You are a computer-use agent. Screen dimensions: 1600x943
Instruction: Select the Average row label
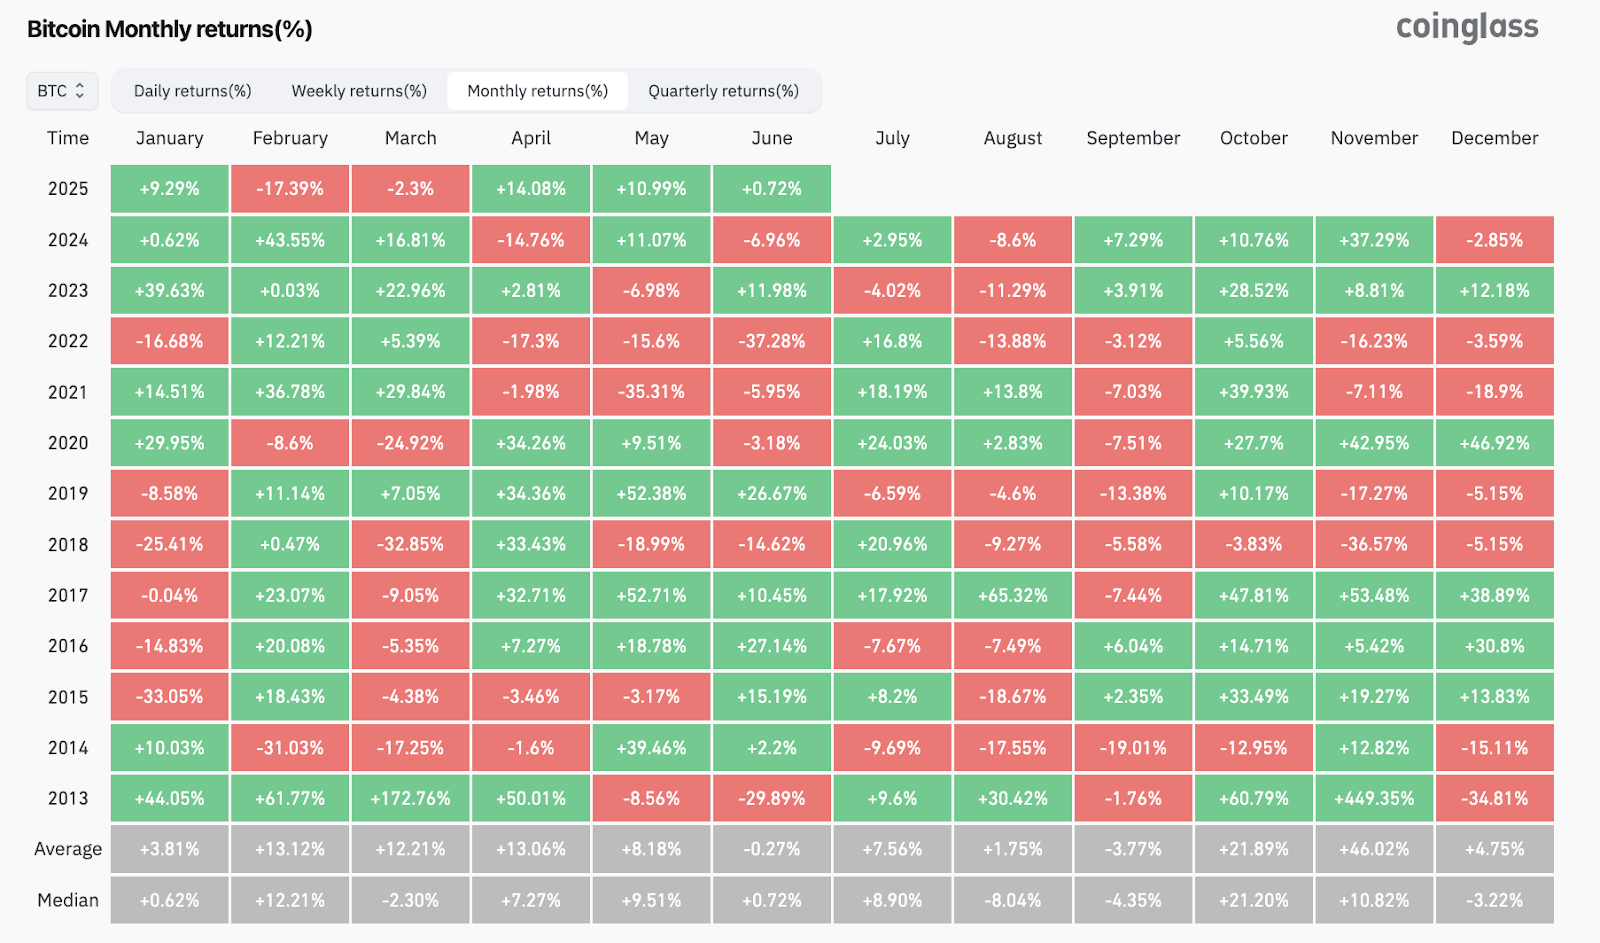(68, 849)
